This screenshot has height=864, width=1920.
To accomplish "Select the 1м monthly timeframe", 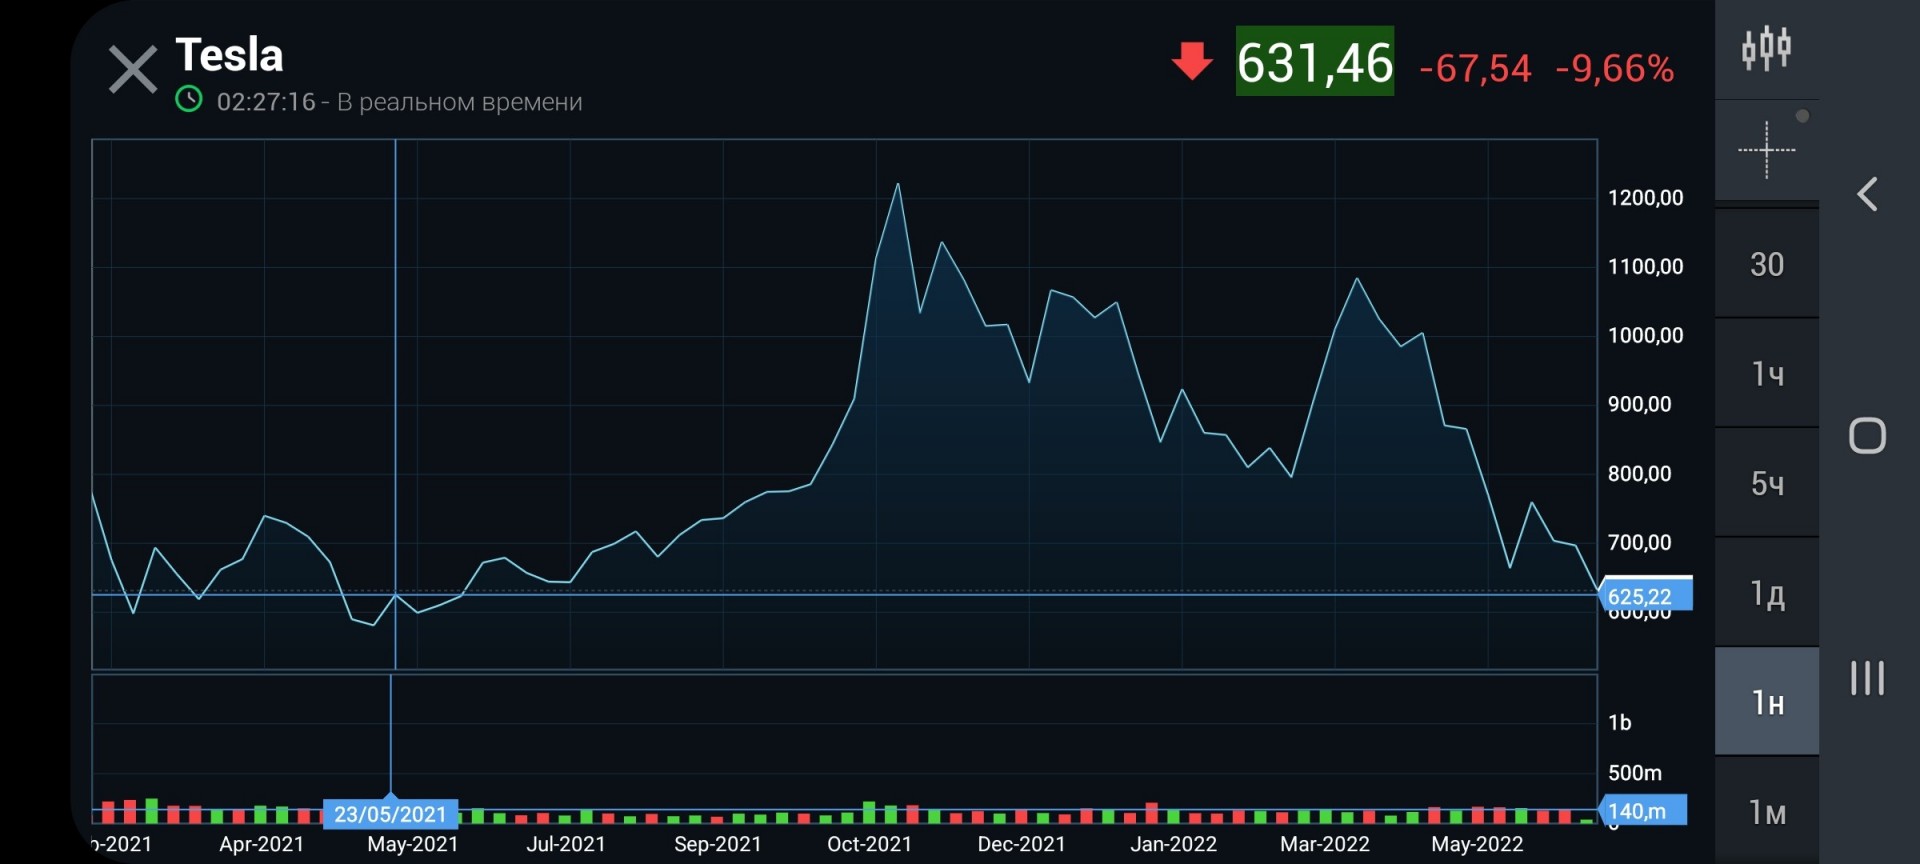I will [1766, 812].
